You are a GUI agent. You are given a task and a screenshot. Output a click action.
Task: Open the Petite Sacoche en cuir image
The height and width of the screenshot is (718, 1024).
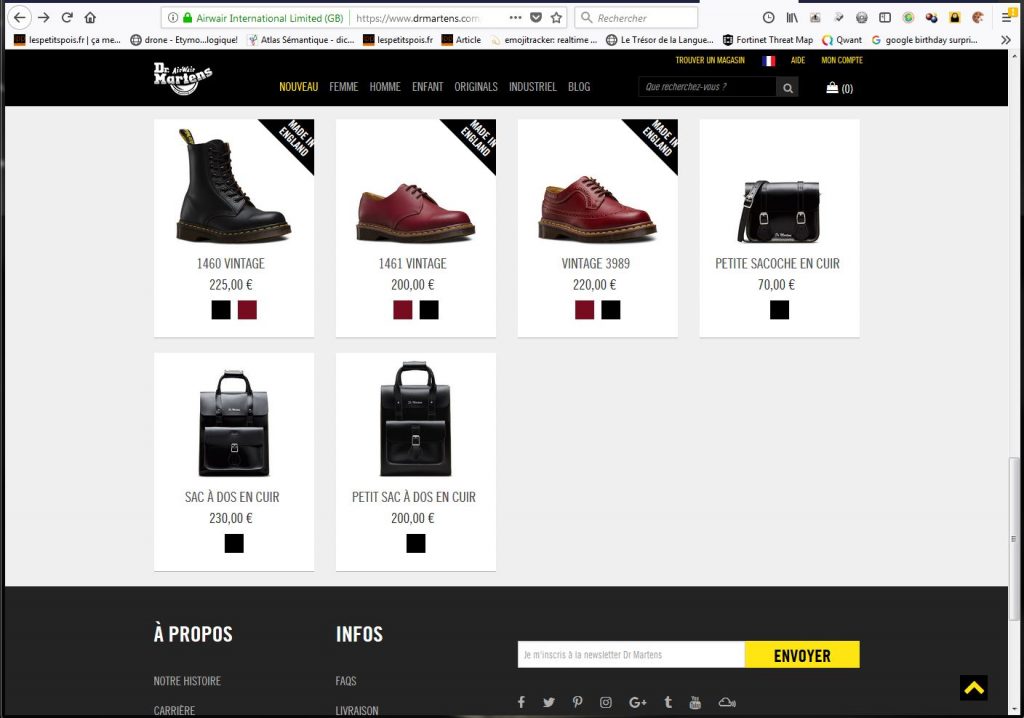tap(778, 212)
